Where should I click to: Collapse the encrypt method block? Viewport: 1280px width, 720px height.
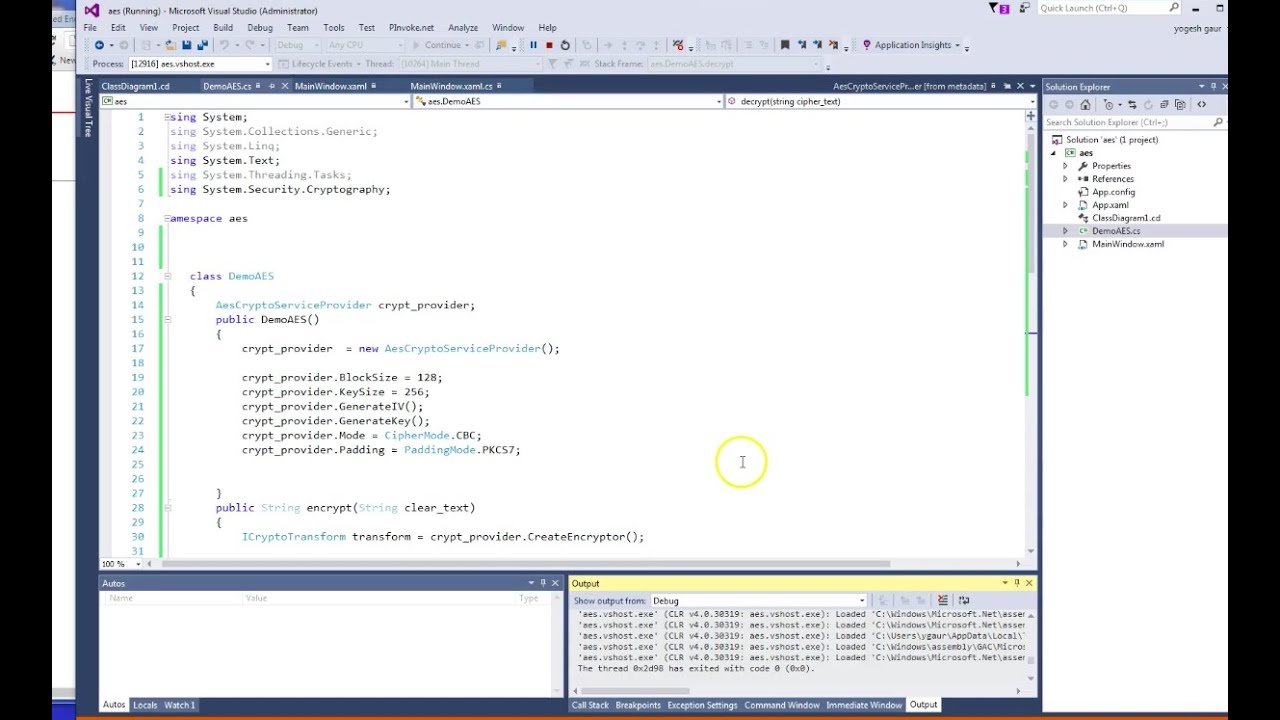[x=167, y=508]
